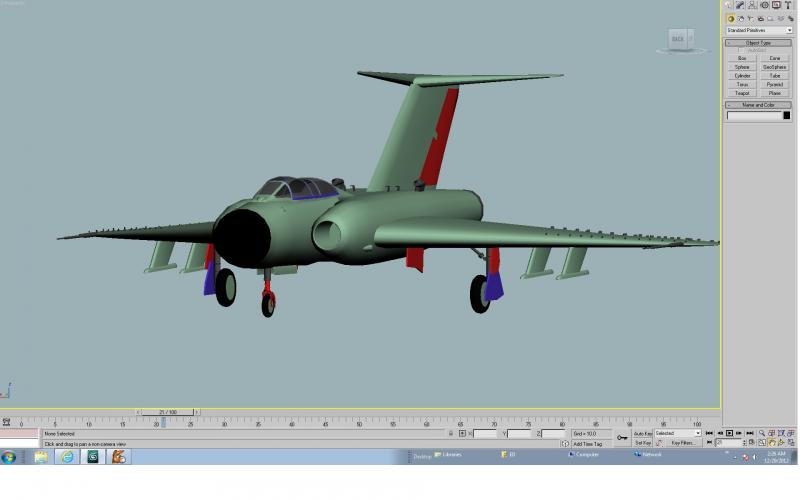Open the Standard Primitives dropdown

click(759, 30)
